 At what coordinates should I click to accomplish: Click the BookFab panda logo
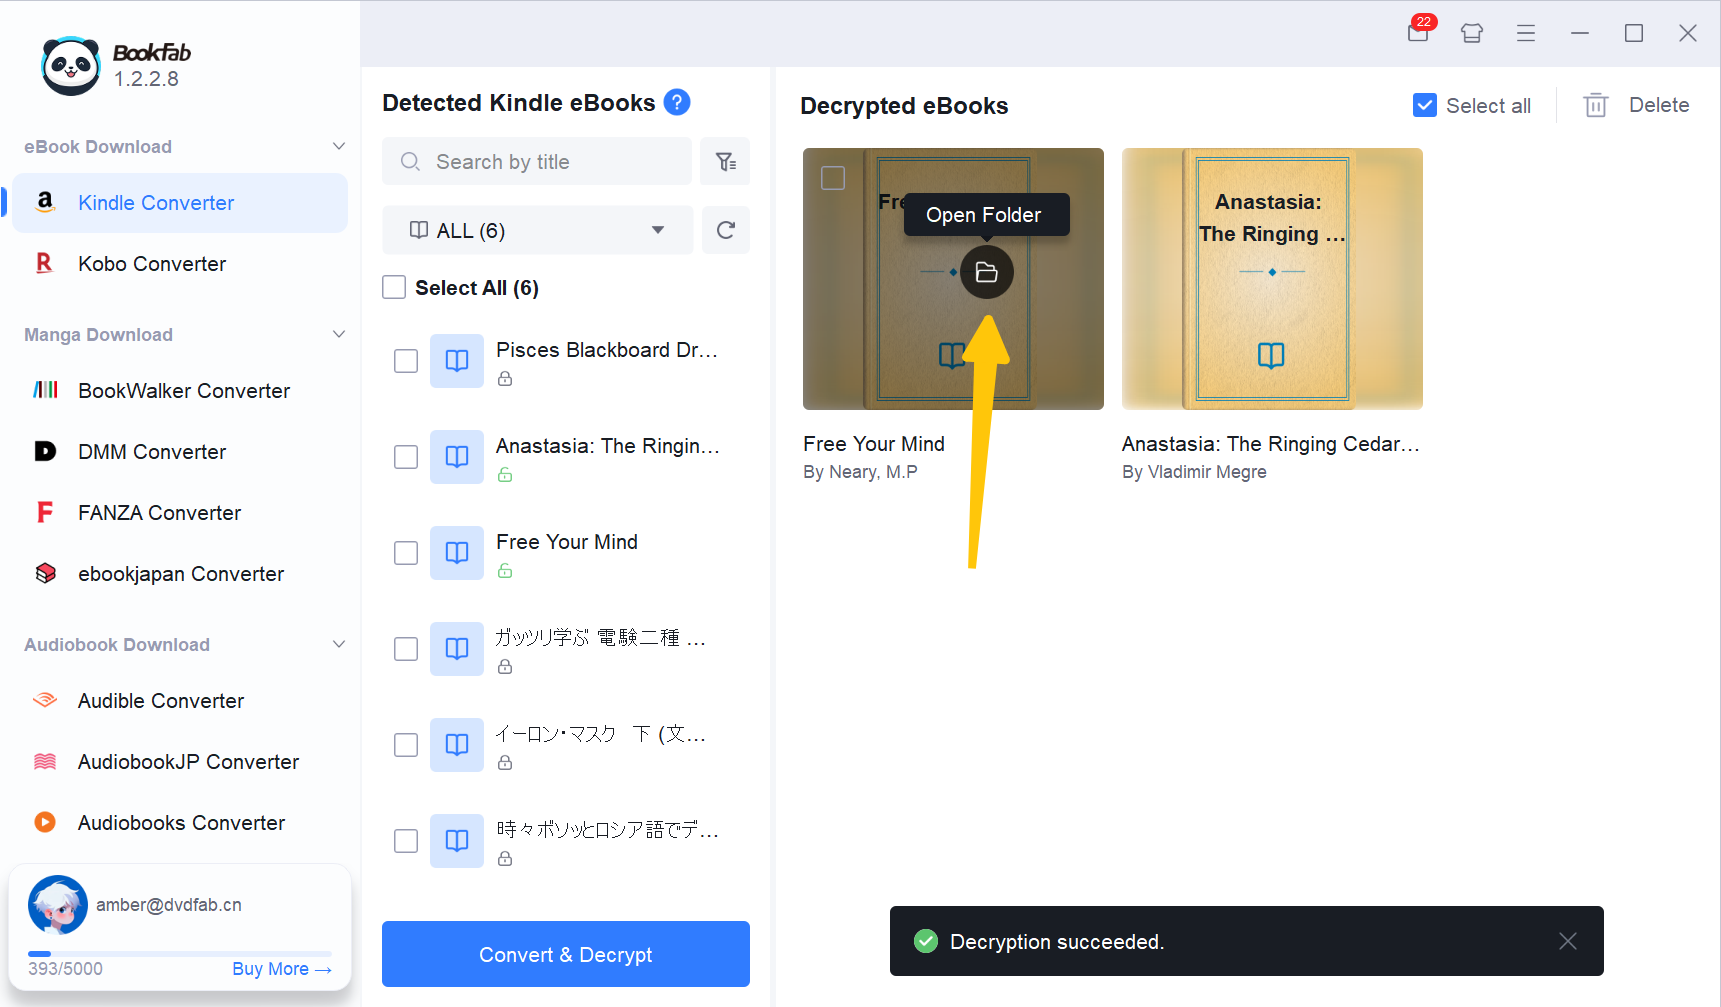coord(71,66)
